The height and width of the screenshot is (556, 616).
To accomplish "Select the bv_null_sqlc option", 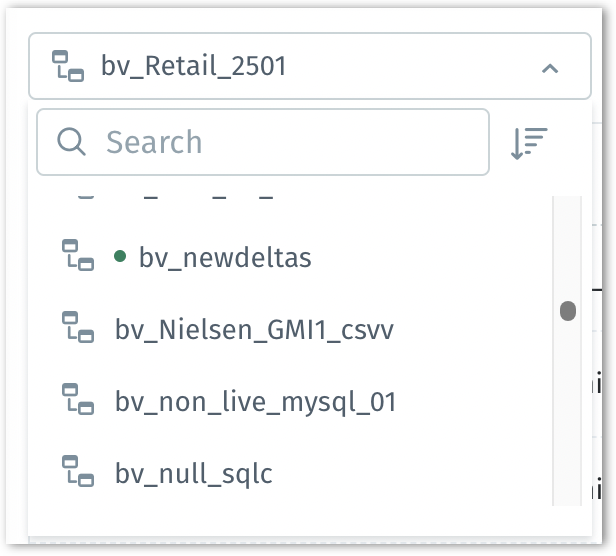I will click(194, 473).
